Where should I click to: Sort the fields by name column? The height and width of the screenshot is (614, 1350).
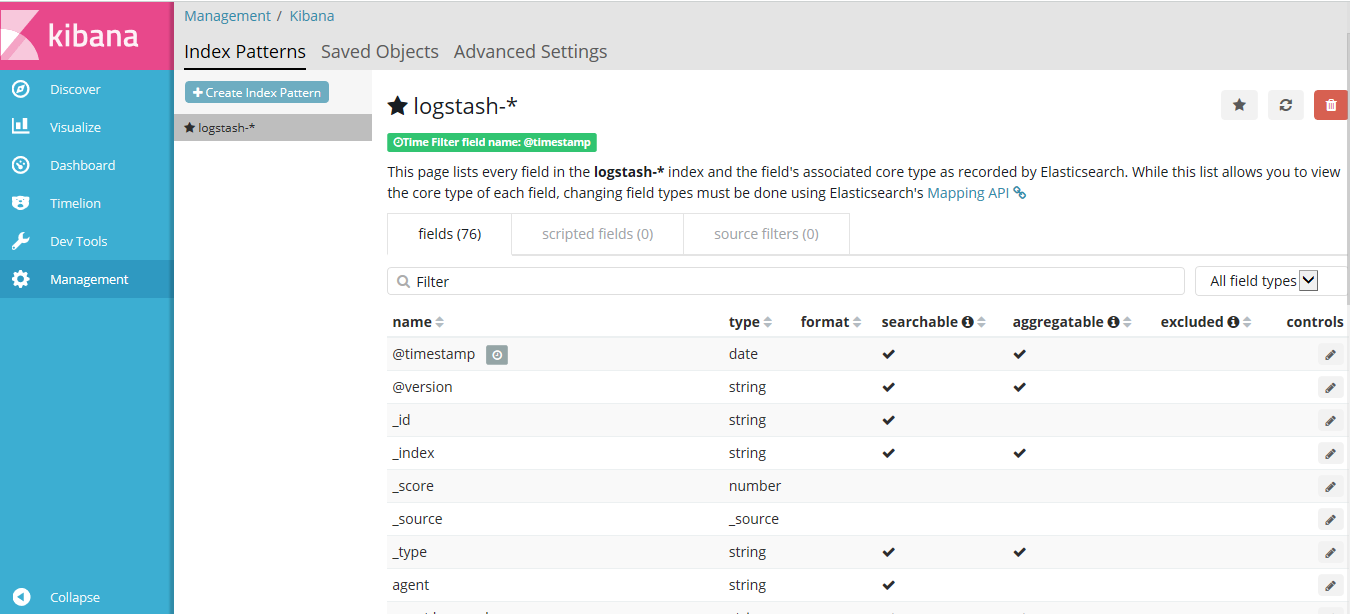tap(440, 322)
